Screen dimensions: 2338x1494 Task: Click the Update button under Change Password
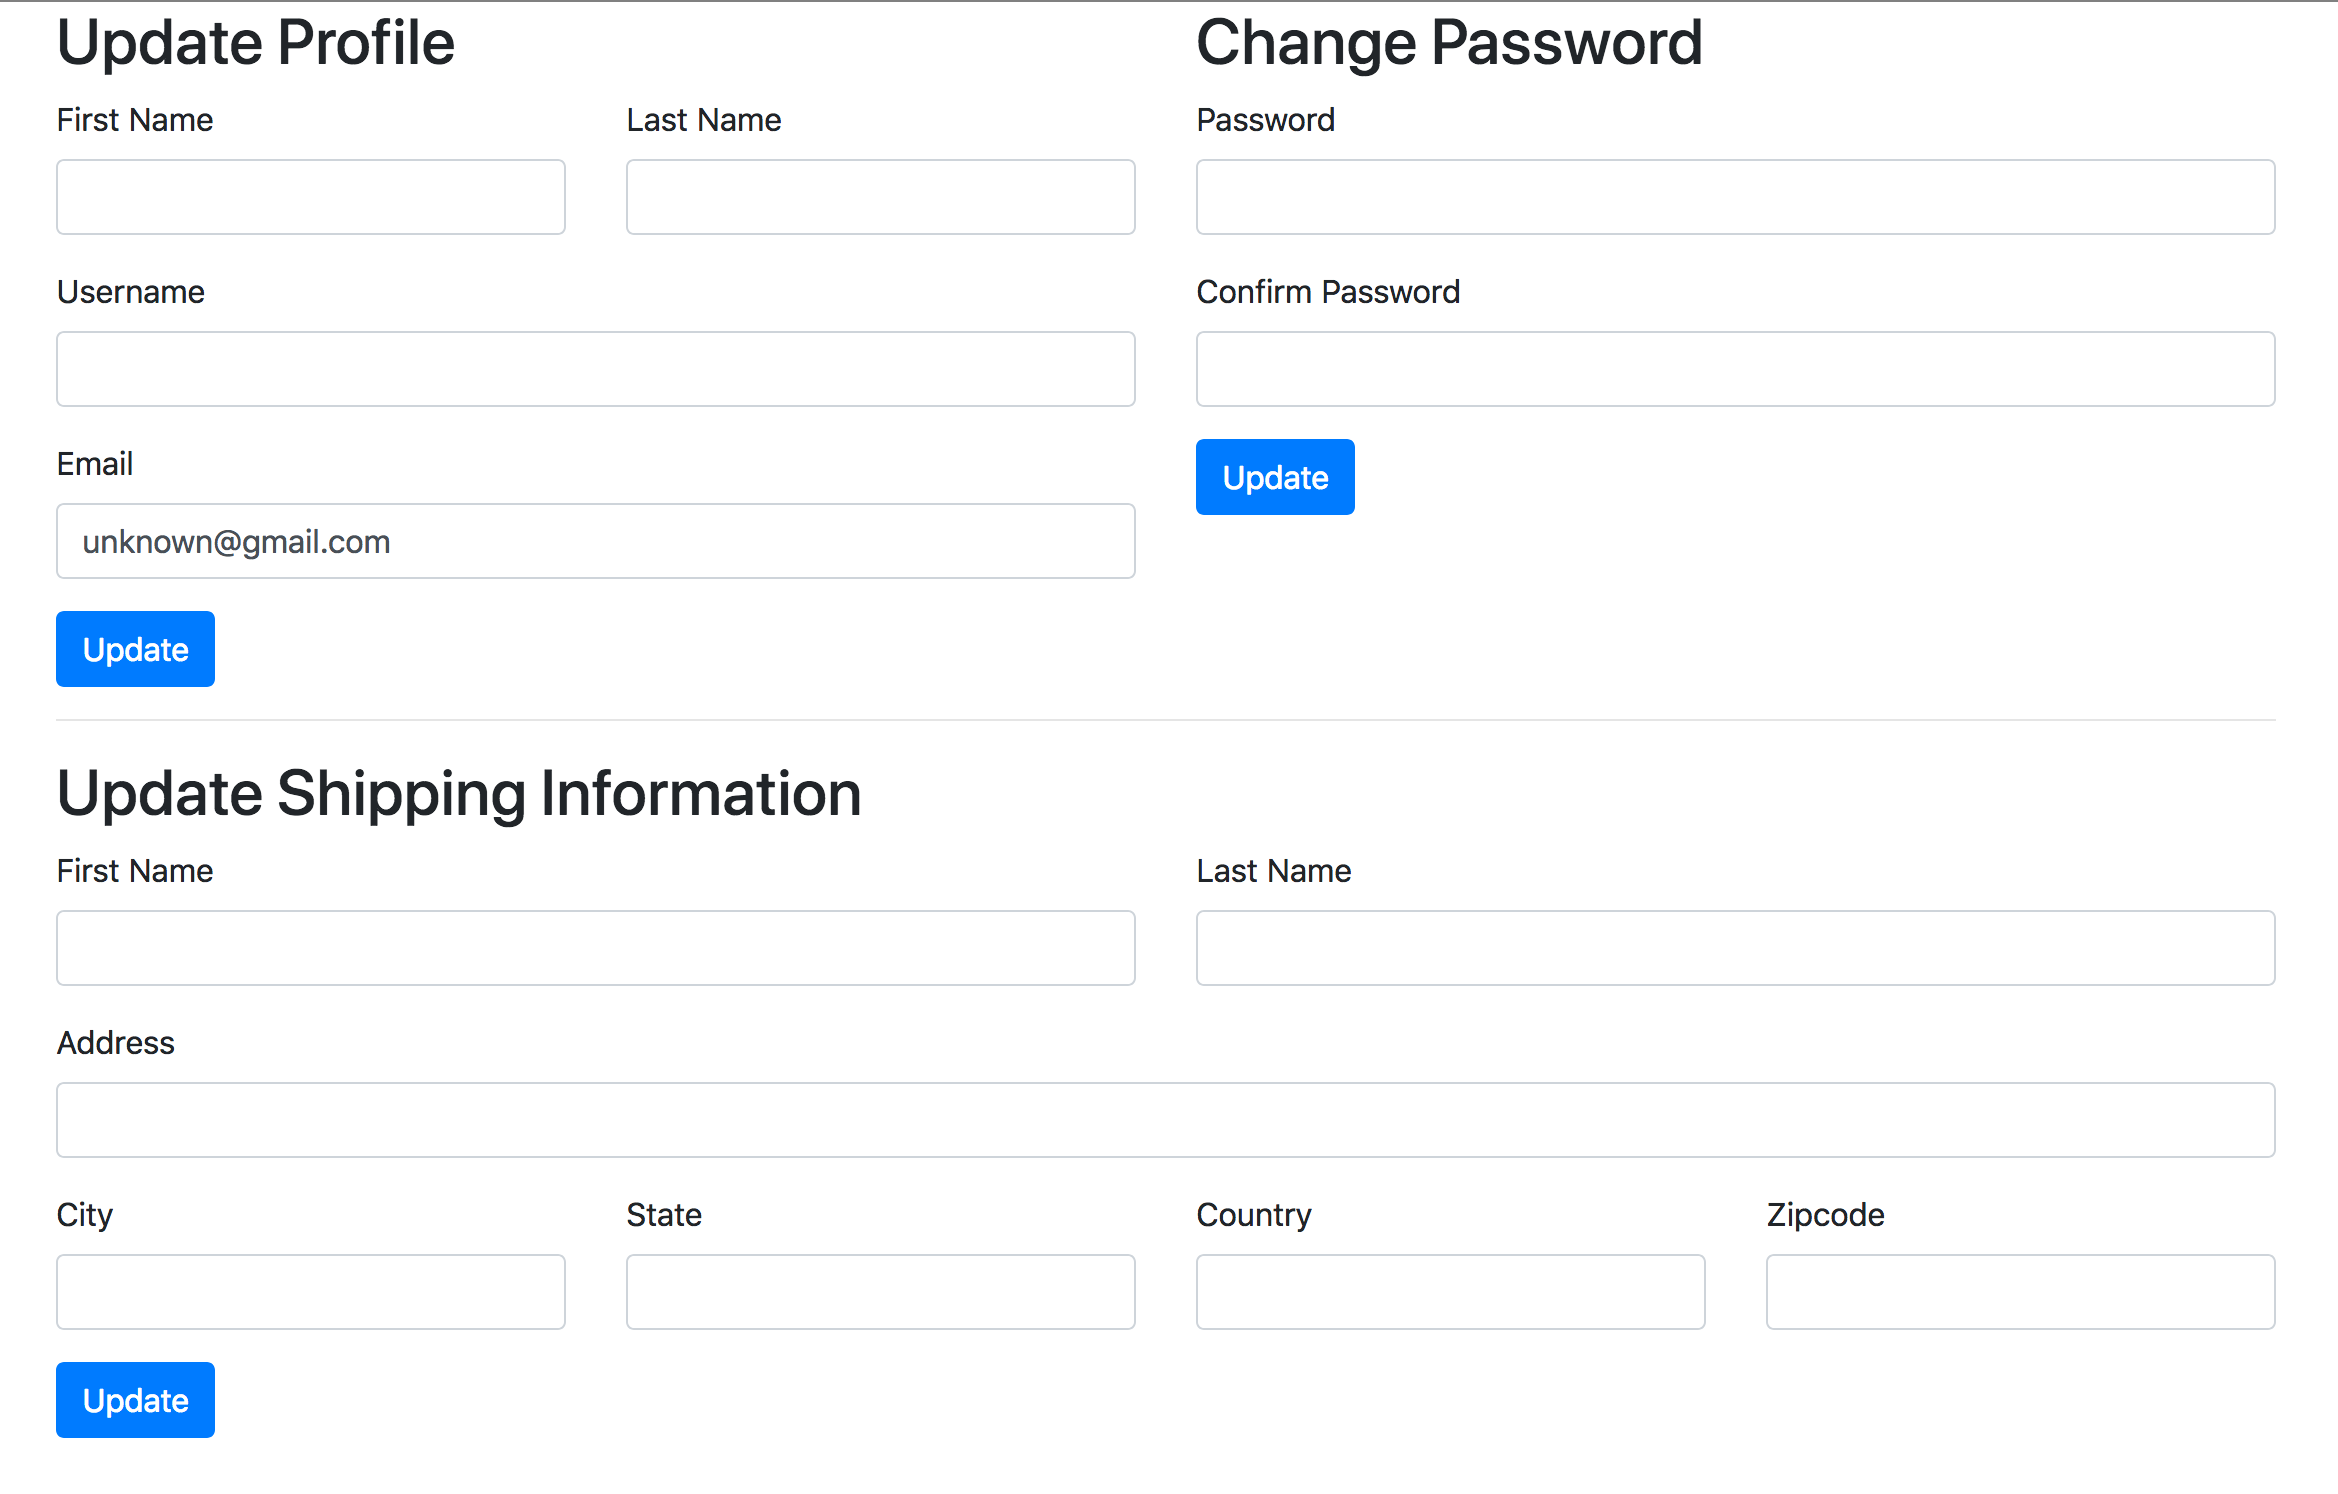point(1275,477)
